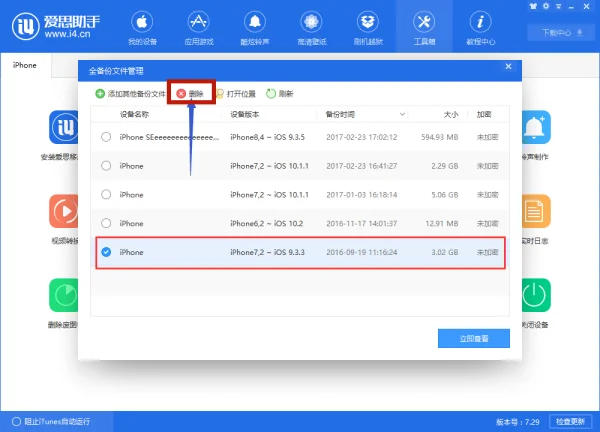Click the www.i4.cn website text
The height and width of the screenshot is (432, 600).
tap(67, 34)
